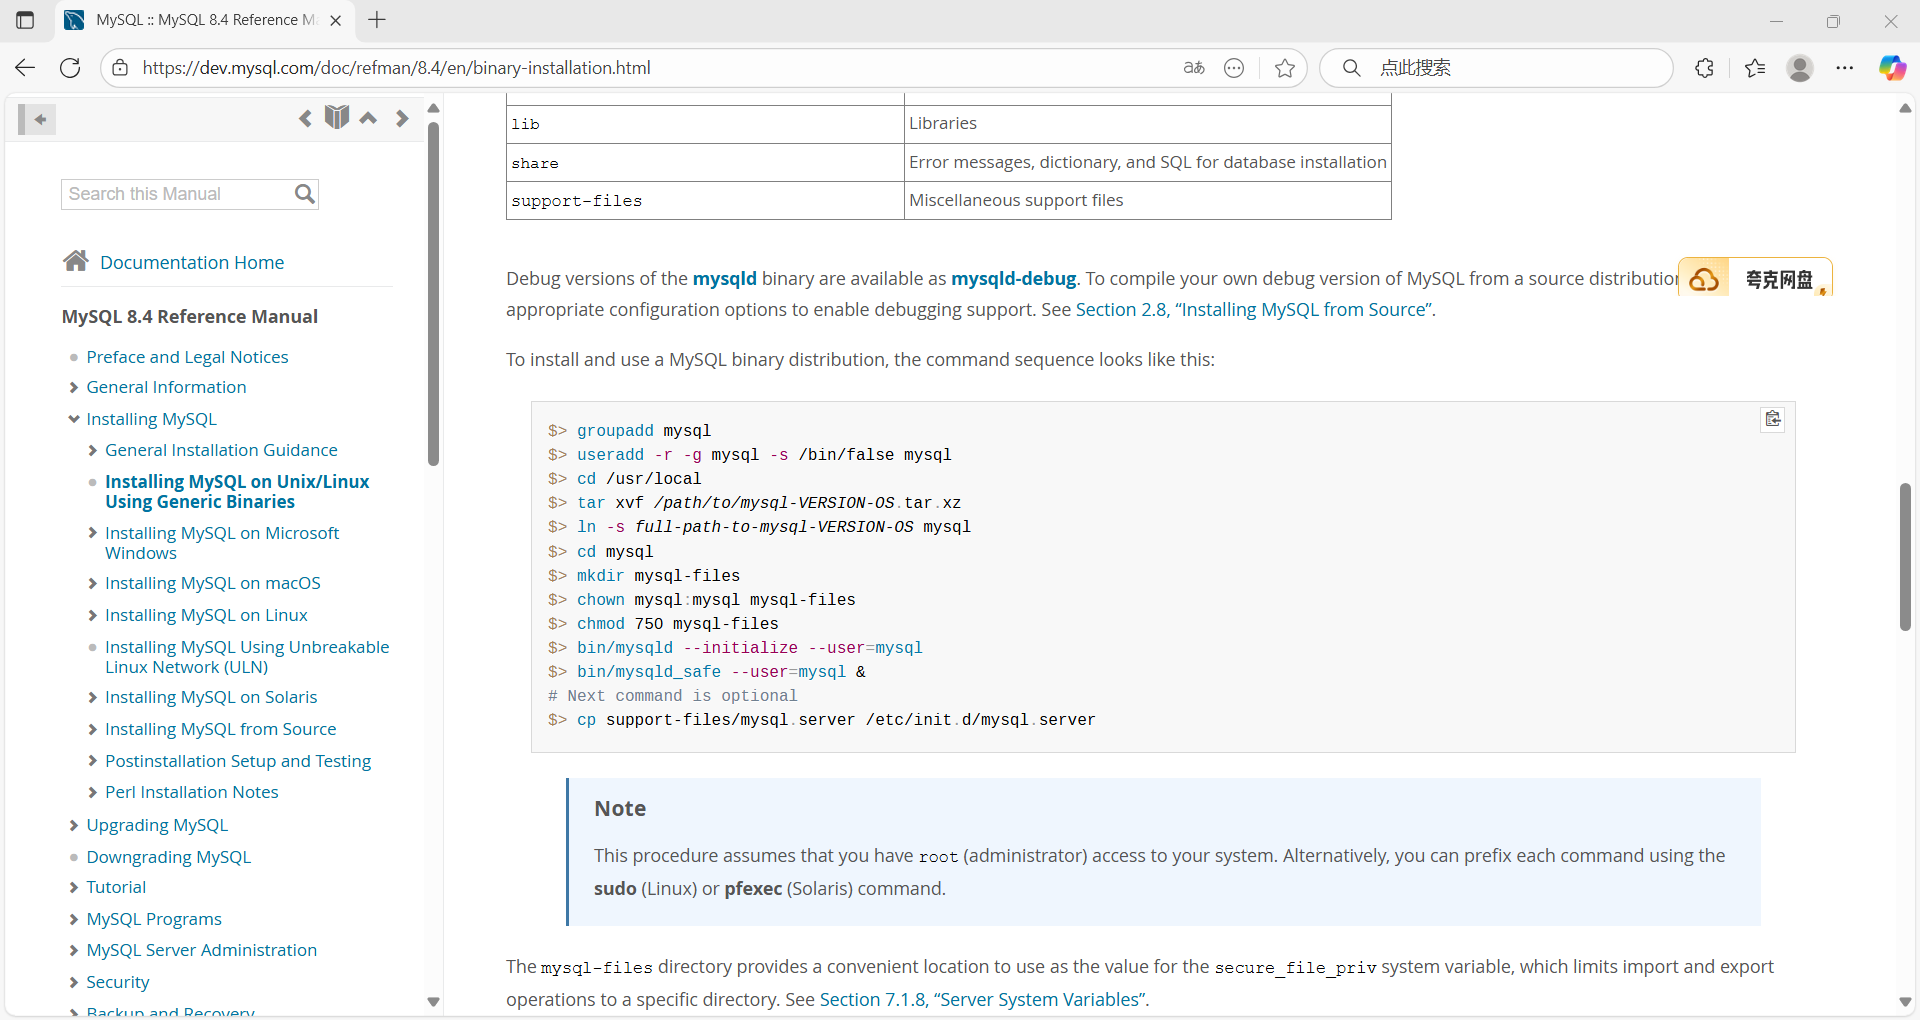Follow the mysqld-debug link

1013,278
